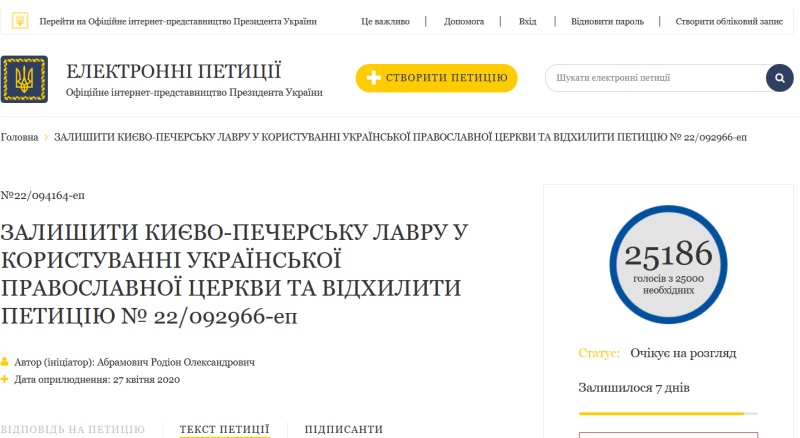The height and width of the screenshot is (438, 800).
Task: Go to Головна breadcrumb link
Action: tap(19, 136)
